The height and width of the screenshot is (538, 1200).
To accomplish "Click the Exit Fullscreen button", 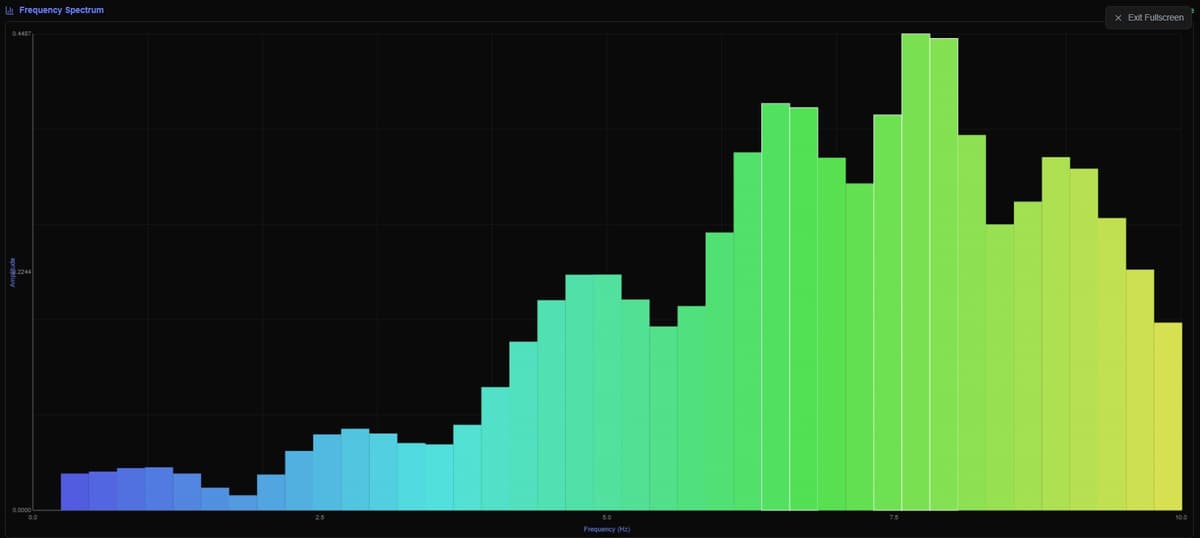I will (1148, 18).
